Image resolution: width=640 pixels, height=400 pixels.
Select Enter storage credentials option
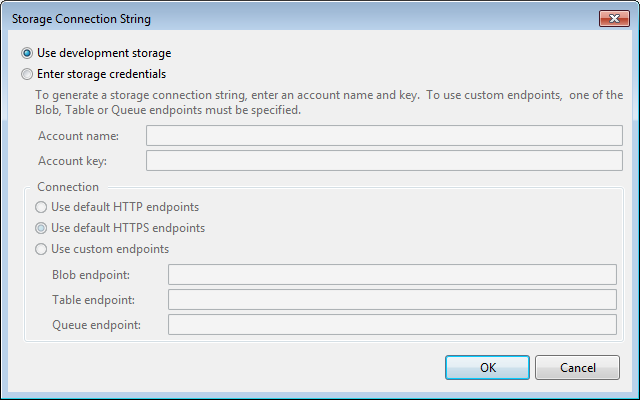click(x=27, y=73)
